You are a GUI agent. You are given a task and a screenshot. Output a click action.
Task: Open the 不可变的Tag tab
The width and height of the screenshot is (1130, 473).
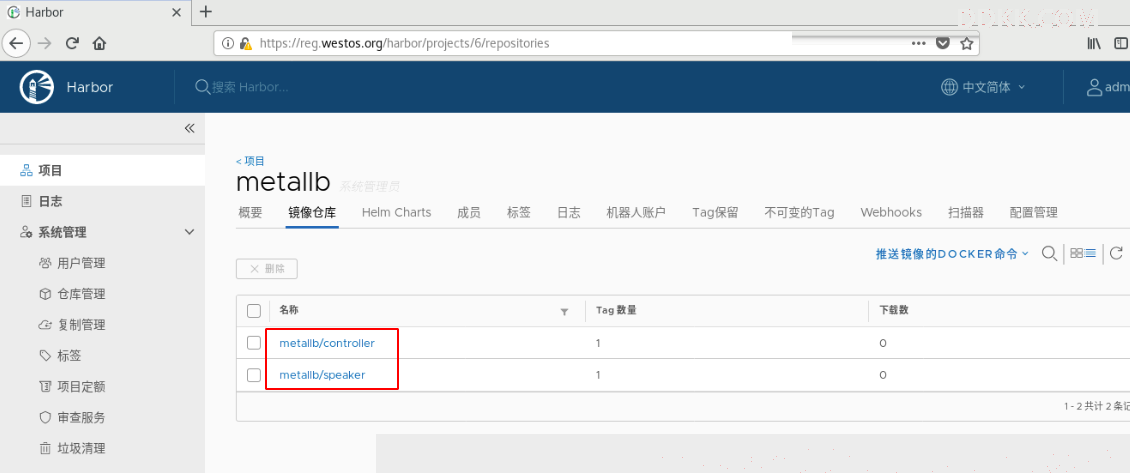(x=799, y=212)
